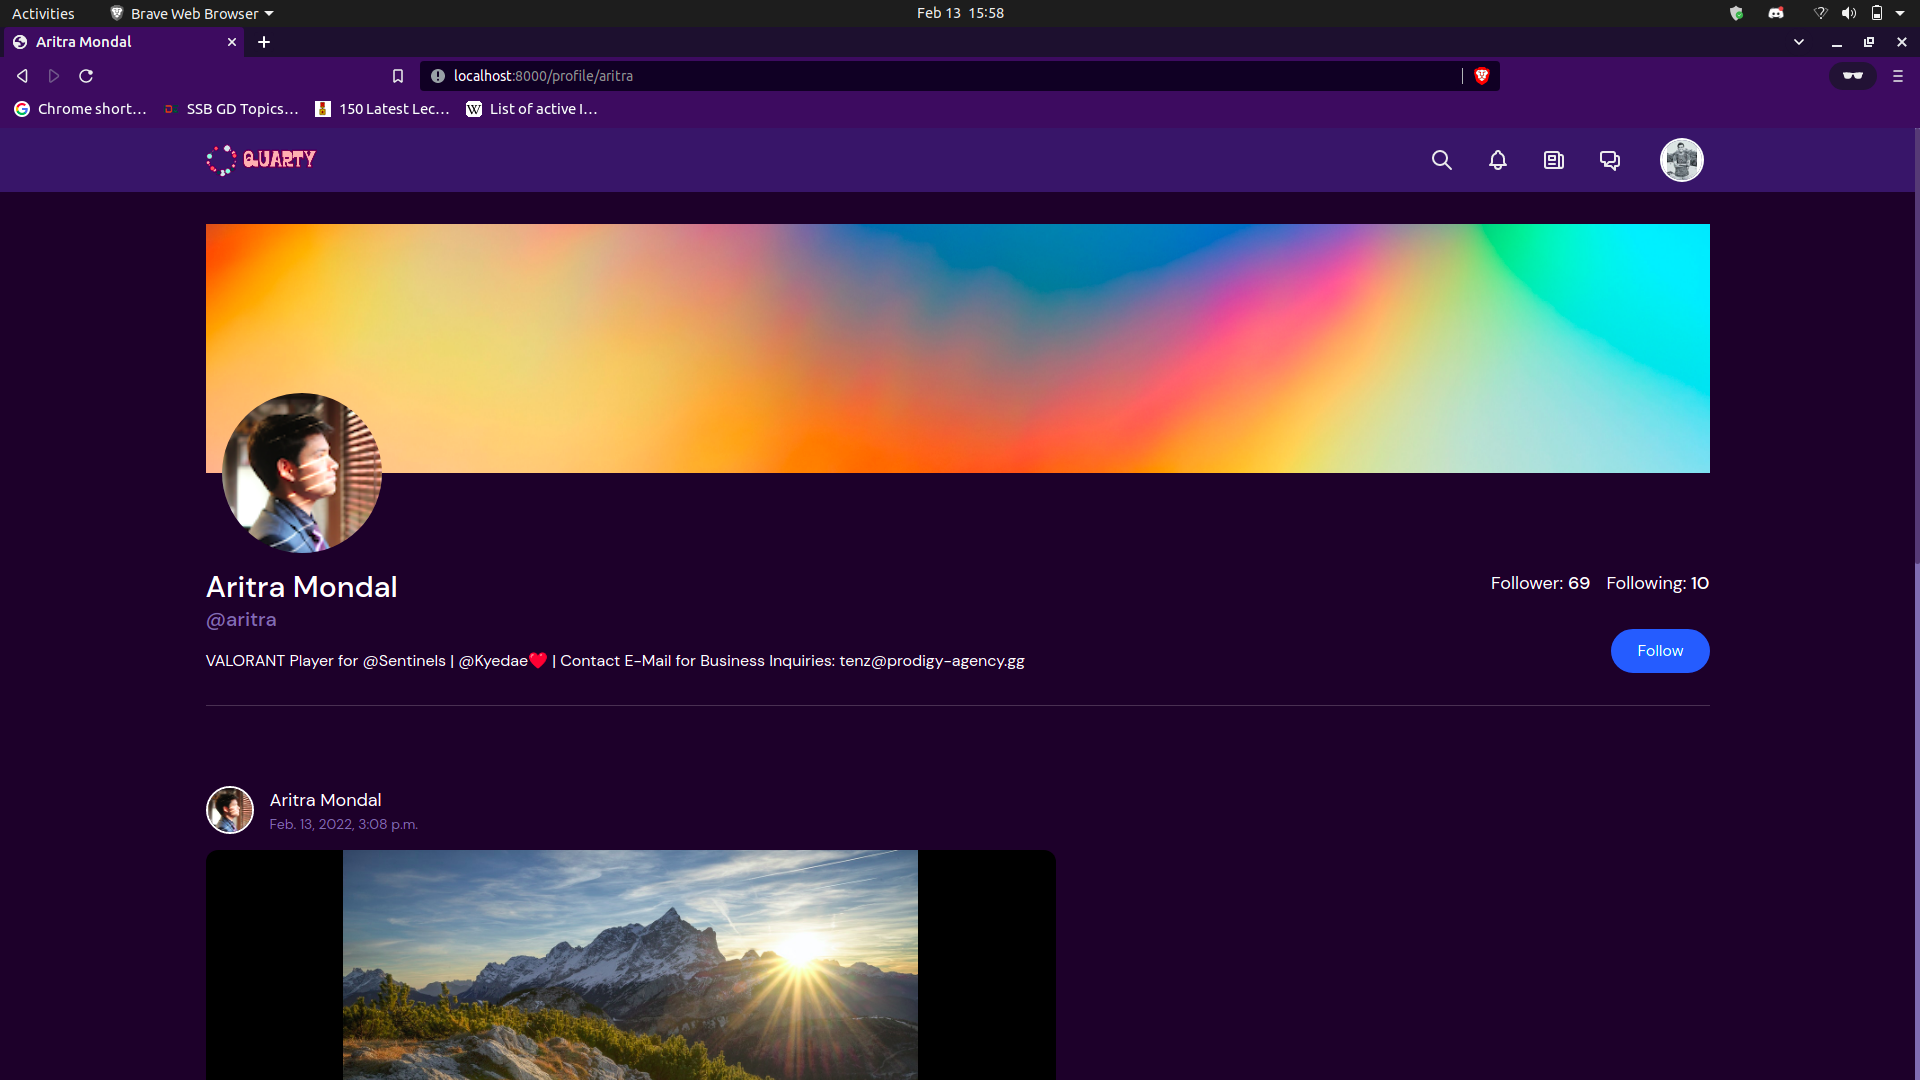Open a new browser tab
Image resolution: width=1920 pixels, height=1080 pixels.
[264, 42]
